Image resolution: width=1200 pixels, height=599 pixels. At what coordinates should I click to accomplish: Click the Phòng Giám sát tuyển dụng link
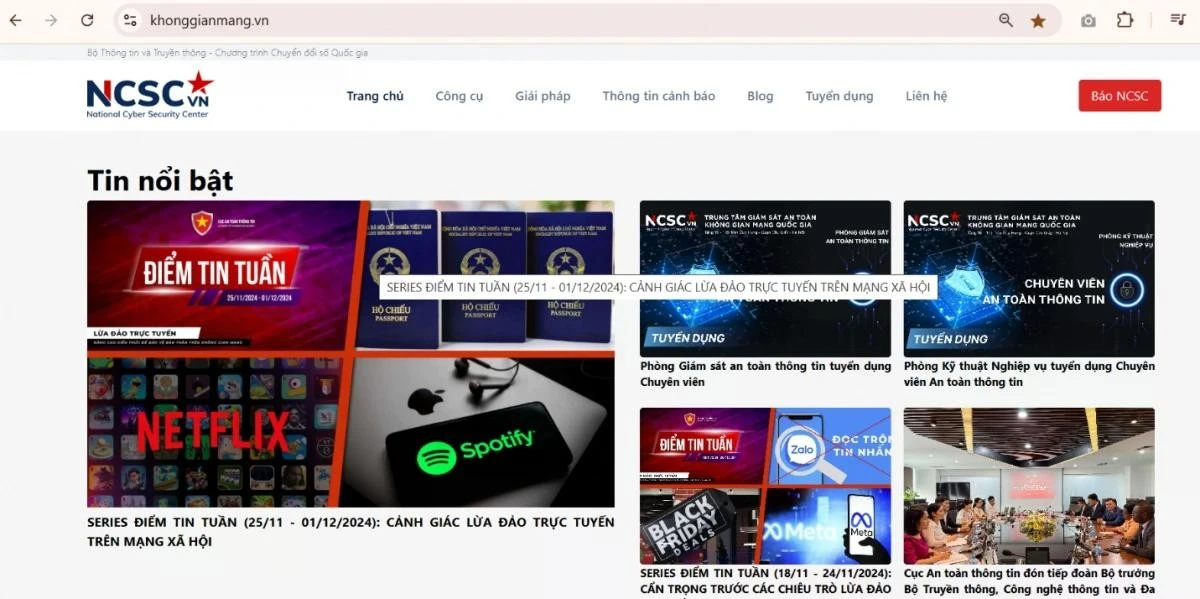766,374
